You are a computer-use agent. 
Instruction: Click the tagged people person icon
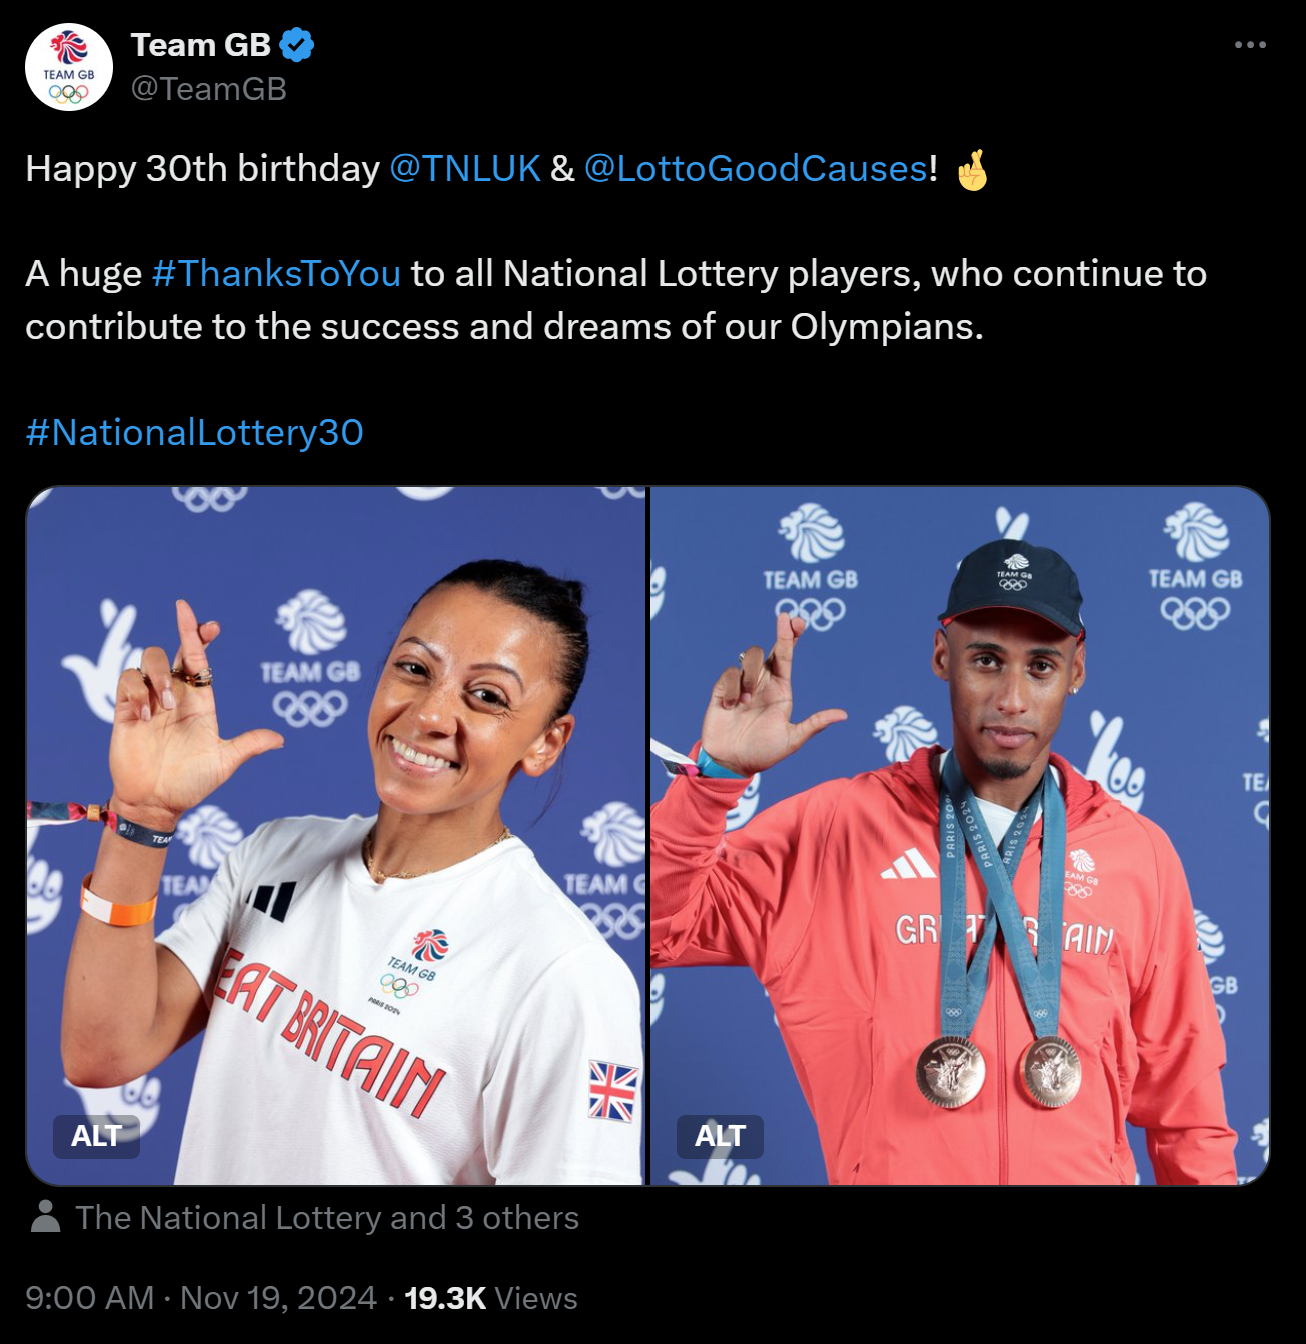tap(45, 1217)
